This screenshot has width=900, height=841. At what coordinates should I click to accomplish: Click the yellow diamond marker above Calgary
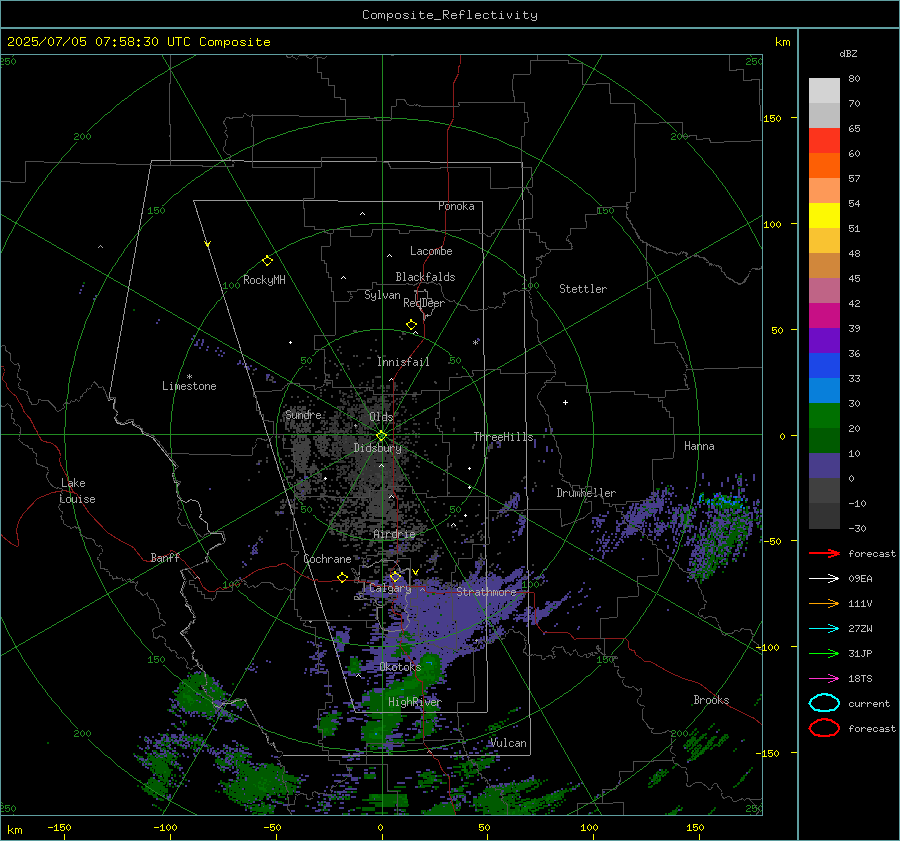point(395,576)
